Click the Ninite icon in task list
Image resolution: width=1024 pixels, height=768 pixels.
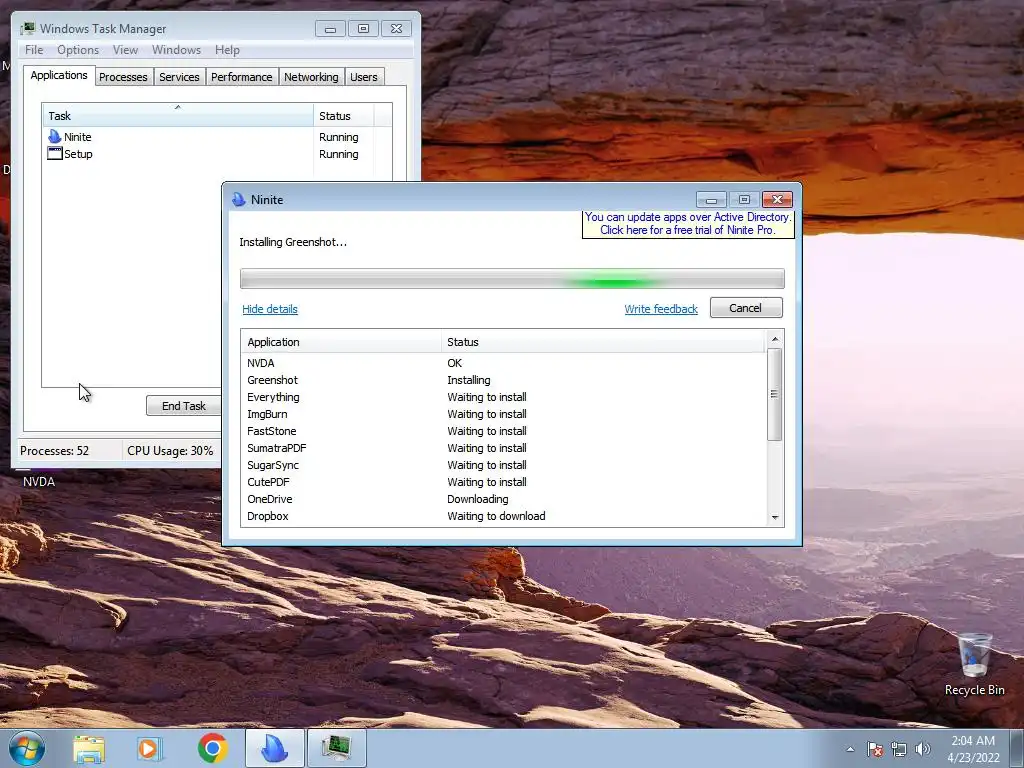tap(55, 136)
